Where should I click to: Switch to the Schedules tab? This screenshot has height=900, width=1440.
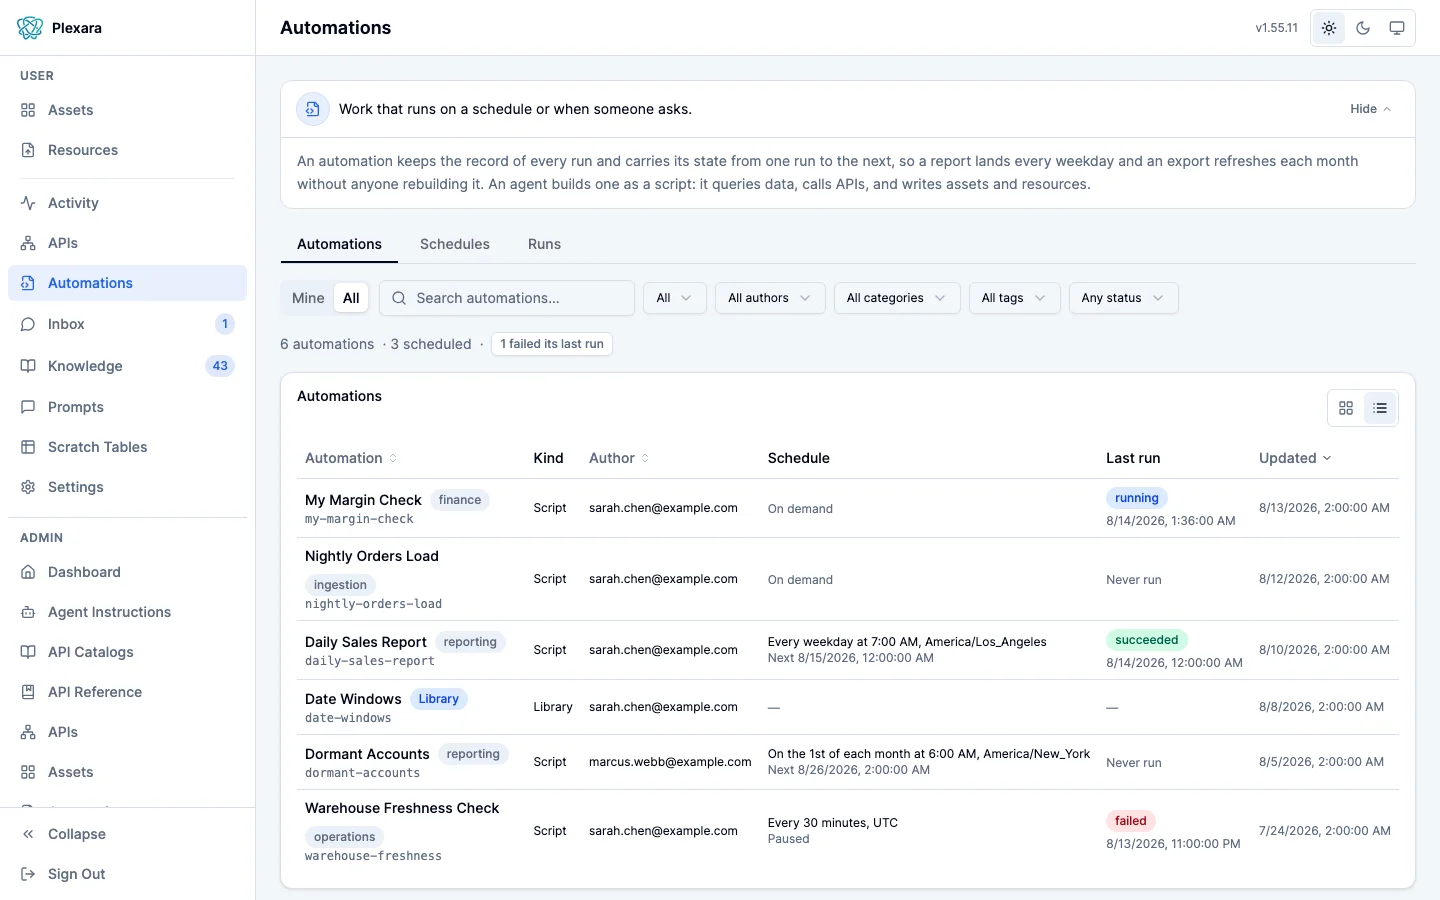point(455,244)
